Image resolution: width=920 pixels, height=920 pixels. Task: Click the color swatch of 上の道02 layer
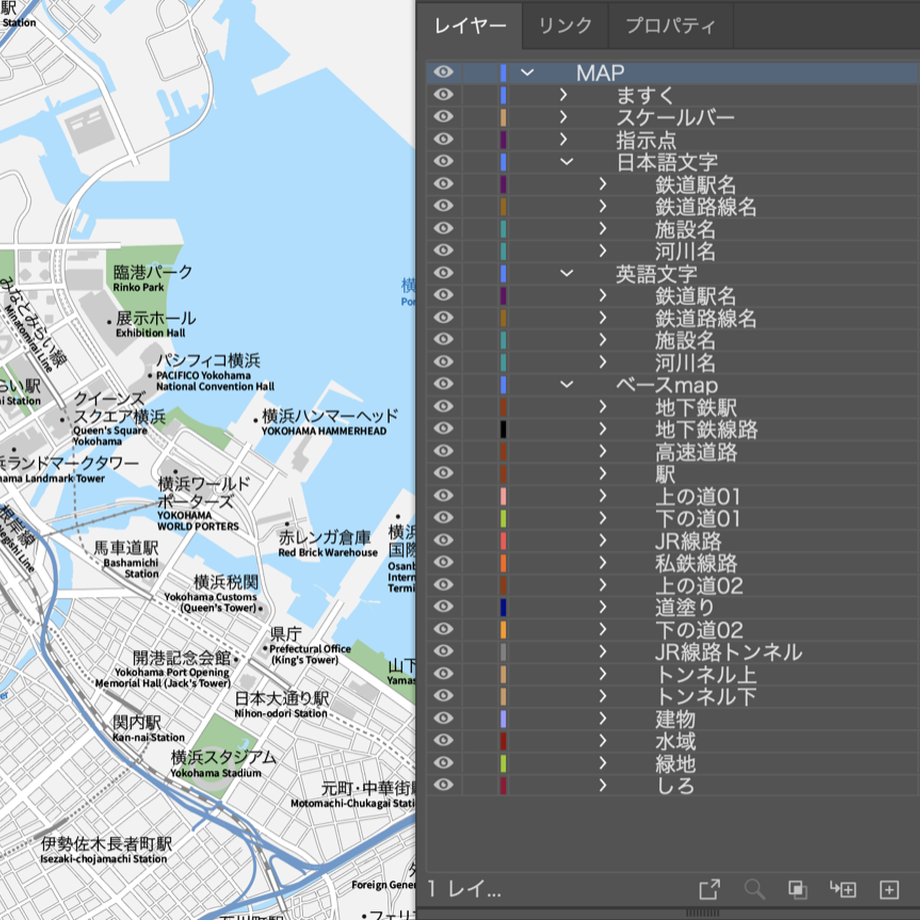pos(503,585)
